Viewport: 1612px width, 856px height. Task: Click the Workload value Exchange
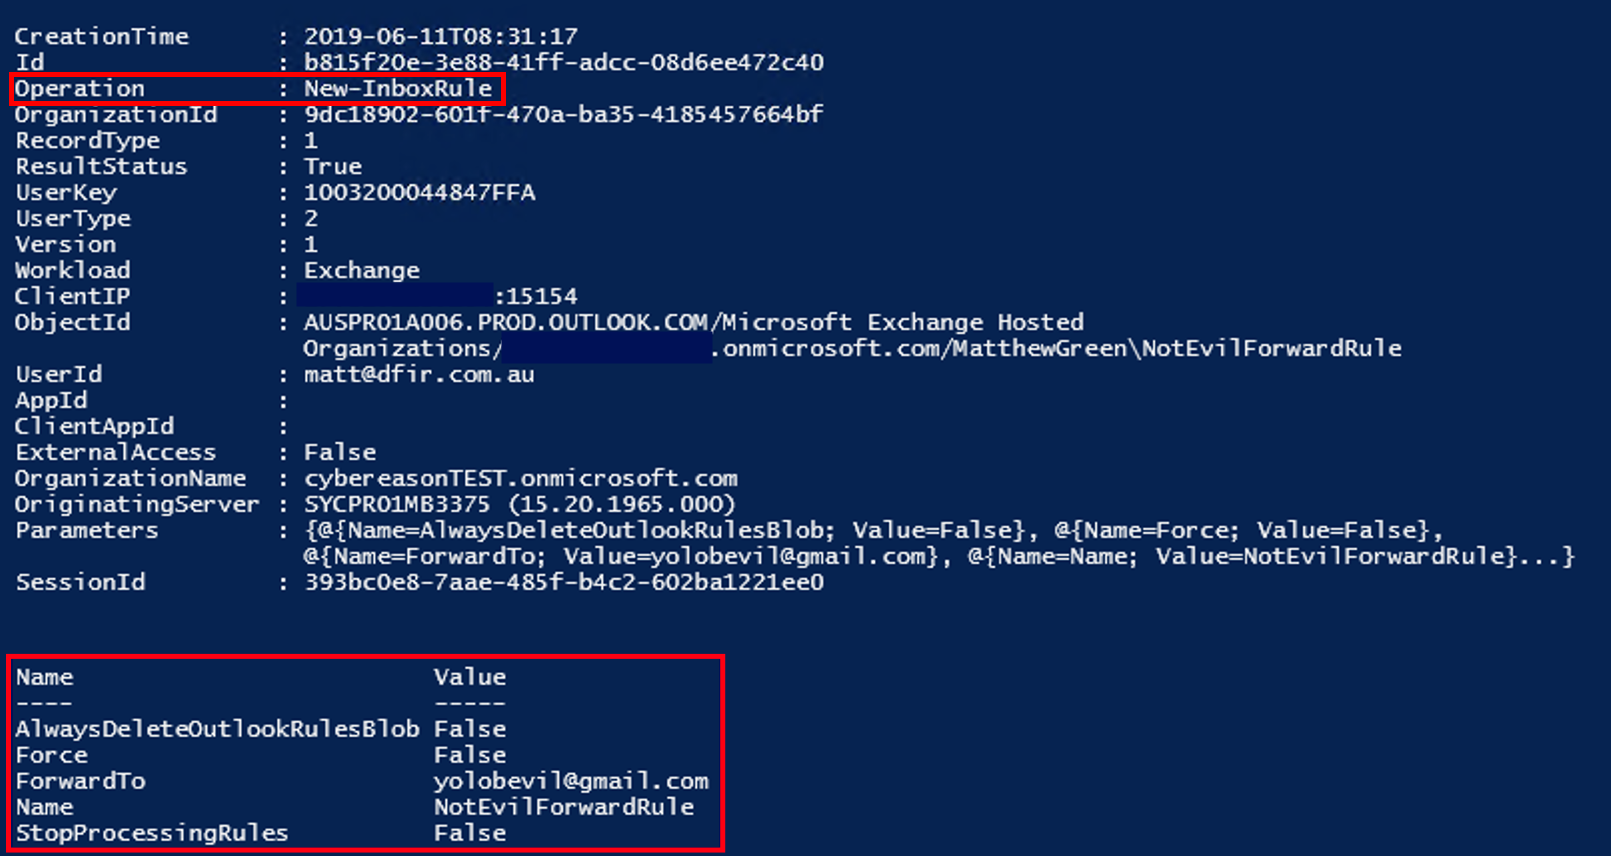[362, 270]
